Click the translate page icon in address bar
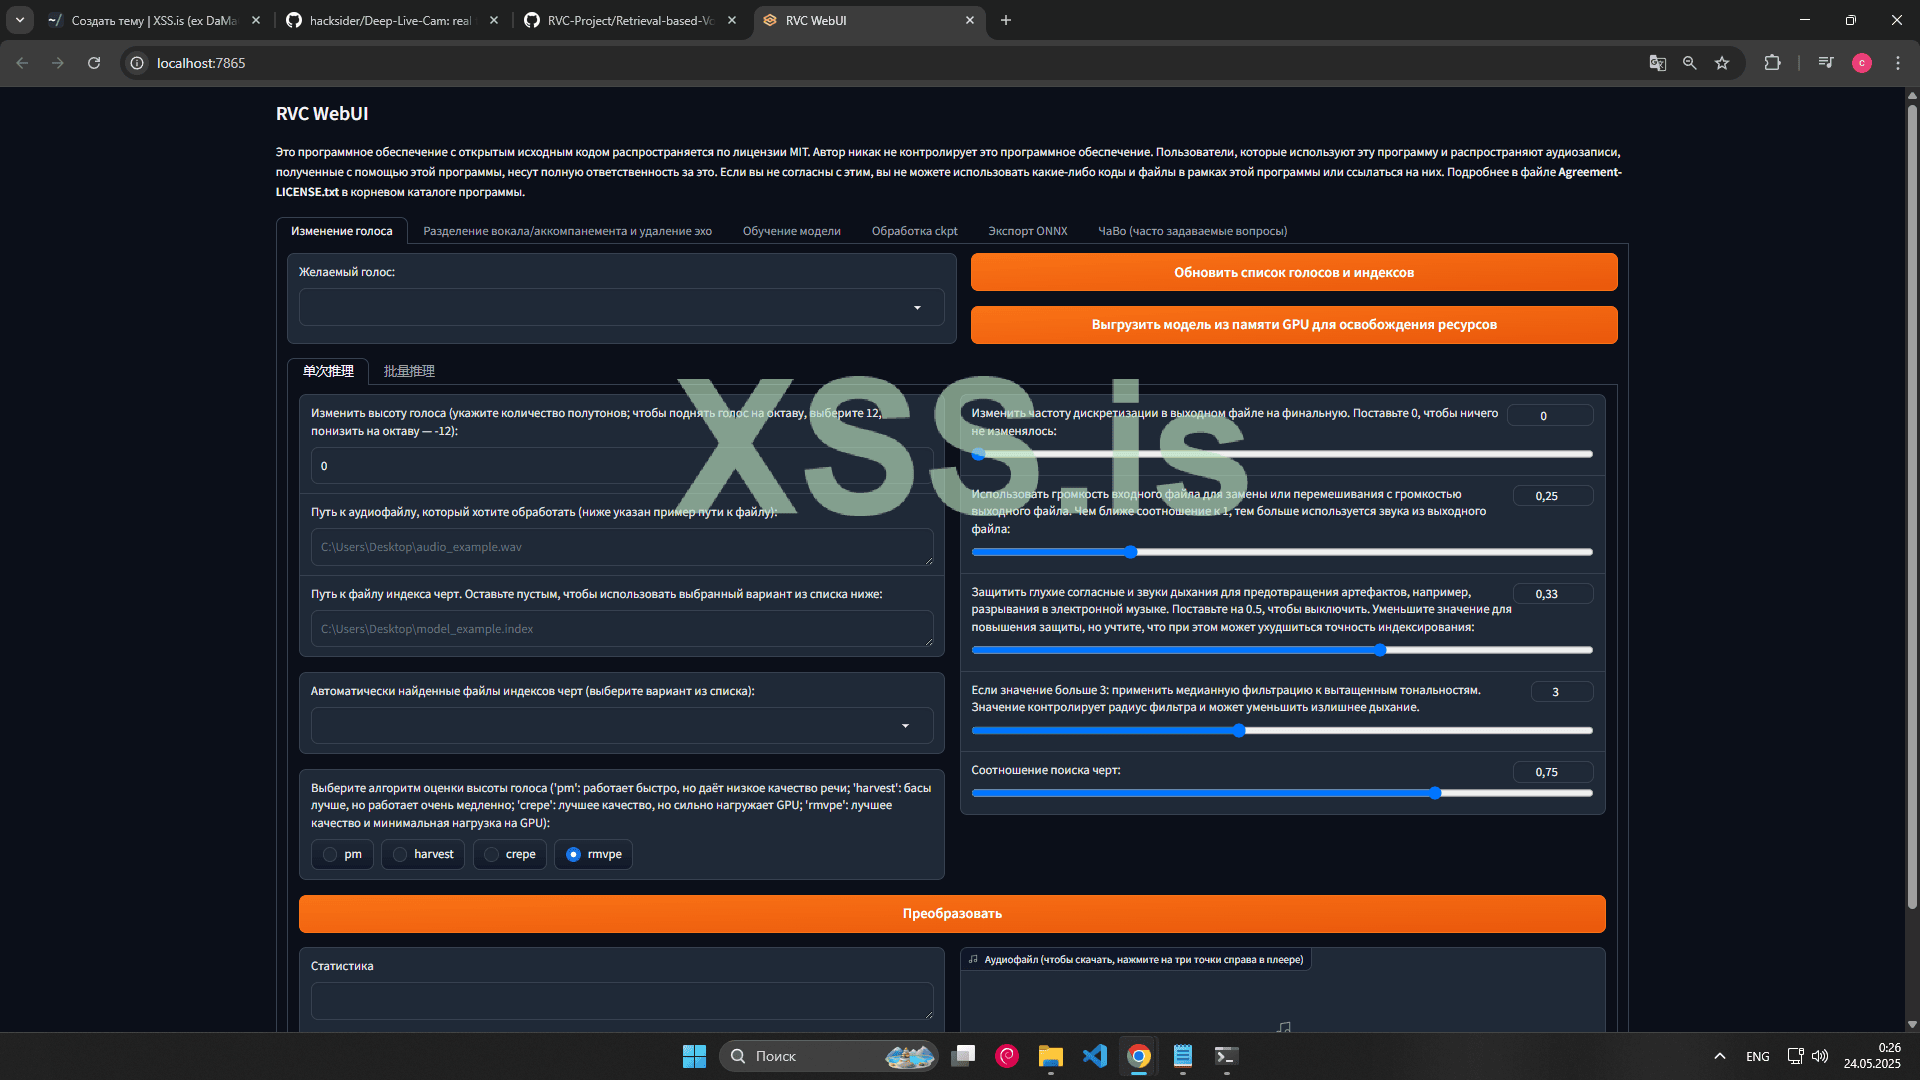 click(x=1657, y=63)
